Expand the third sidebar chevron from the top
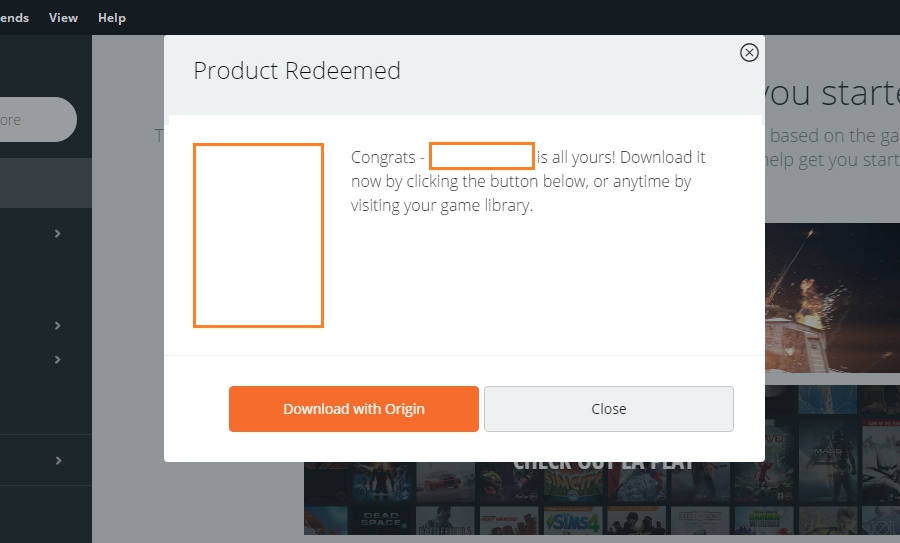The height and width of the screenshot is (543, 900). click(x=58, y=359)
